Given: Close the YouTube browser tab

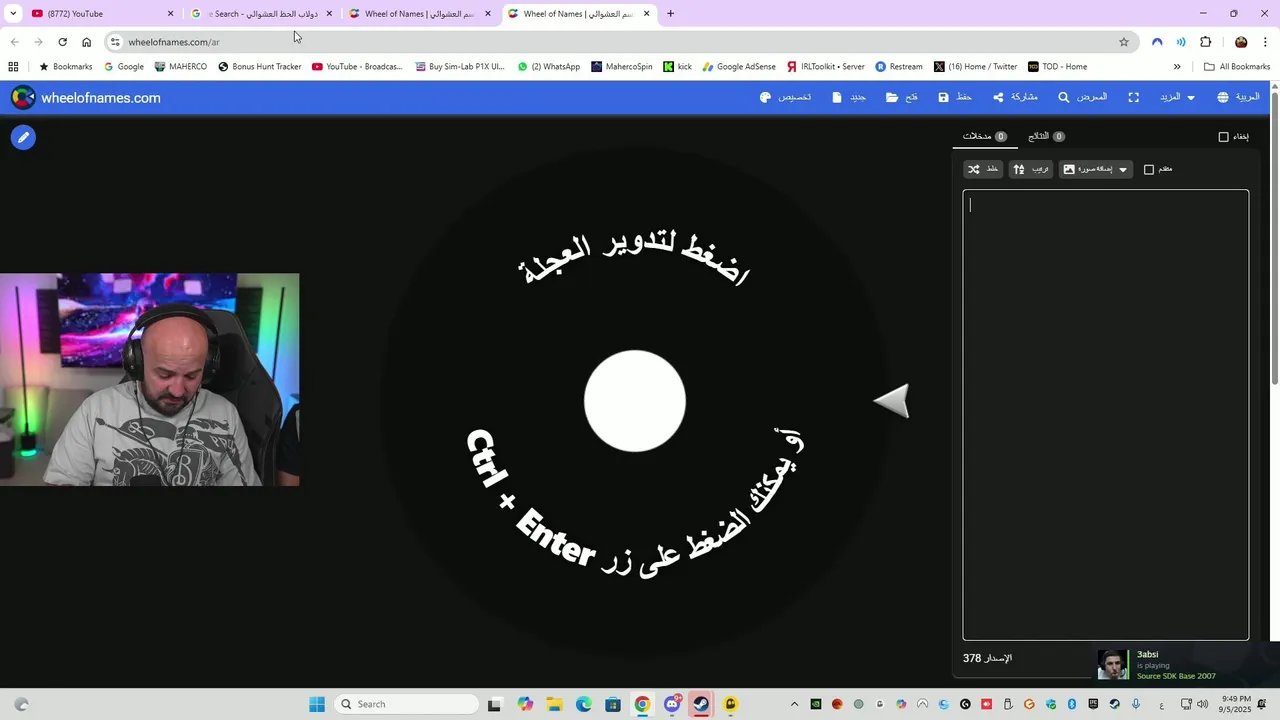Looking at the screenshot, I should 170,13.
